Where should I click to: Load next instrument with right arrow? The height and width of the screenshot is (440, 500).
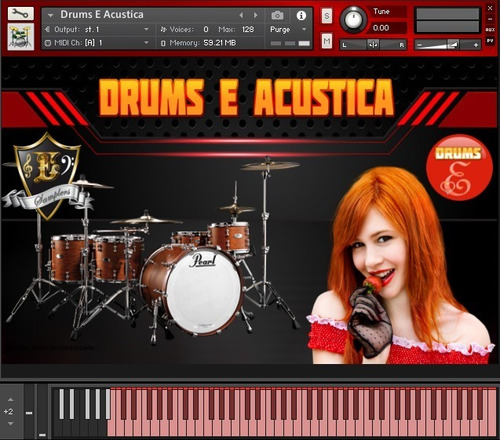click(x=255, y=15)
